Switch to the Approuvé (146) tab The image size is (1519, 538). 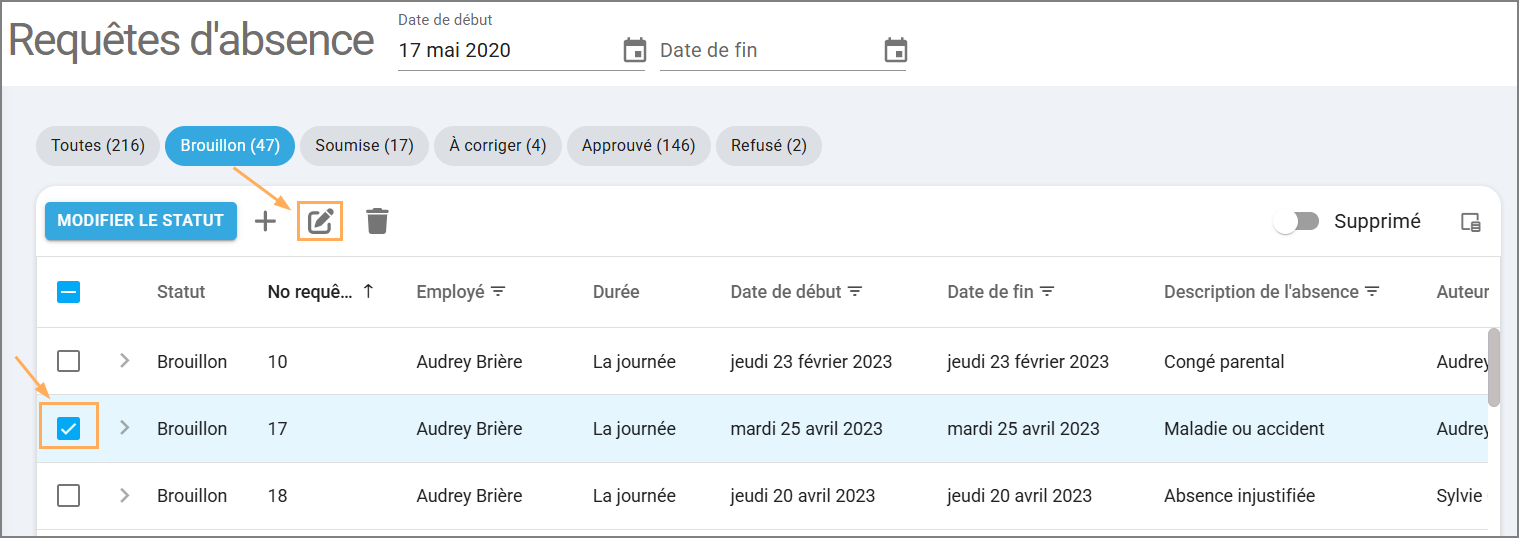(638, 146)
